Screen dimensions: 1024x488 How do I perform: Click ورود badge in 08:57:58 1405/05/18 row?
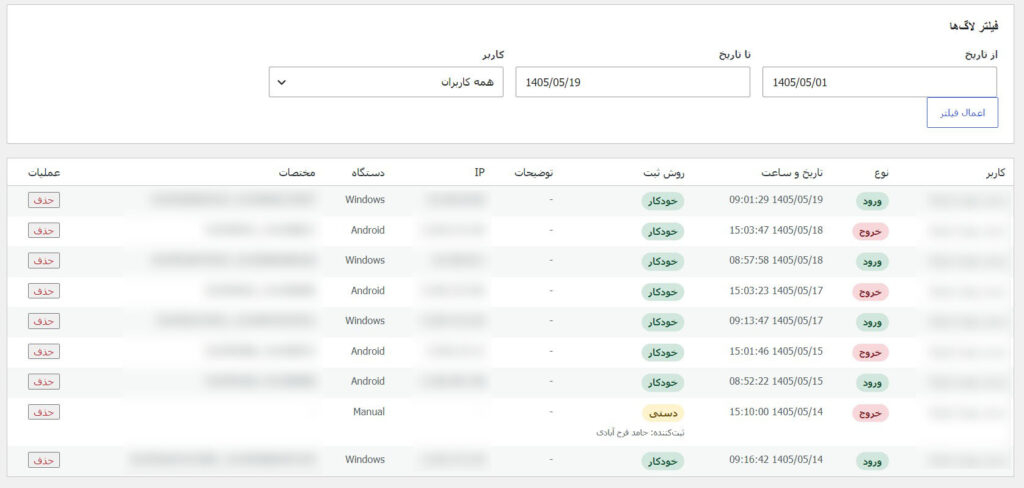tap(872, 261)
